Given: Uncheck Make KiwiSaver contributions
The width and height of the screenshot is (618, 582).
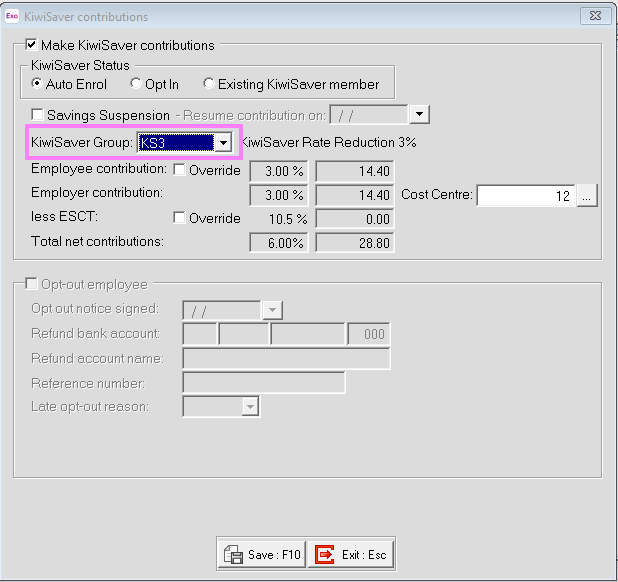Looking at the screenshot, I should click(32, 44).
